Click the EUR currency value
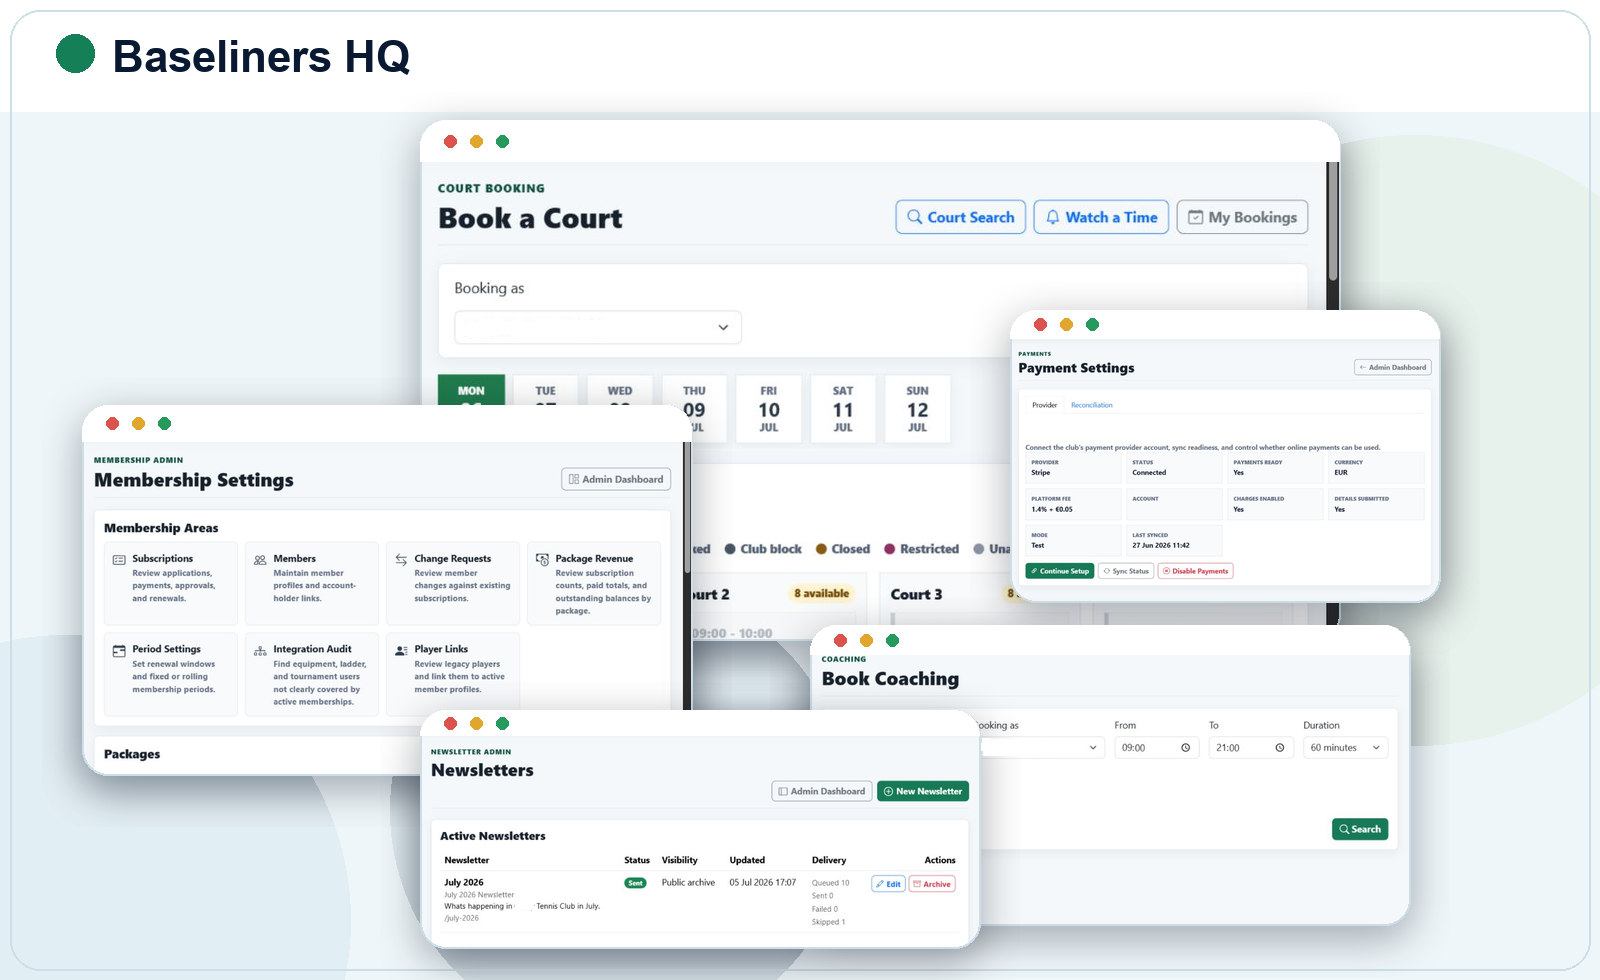1600x980 pixels. pos(1341,472)
